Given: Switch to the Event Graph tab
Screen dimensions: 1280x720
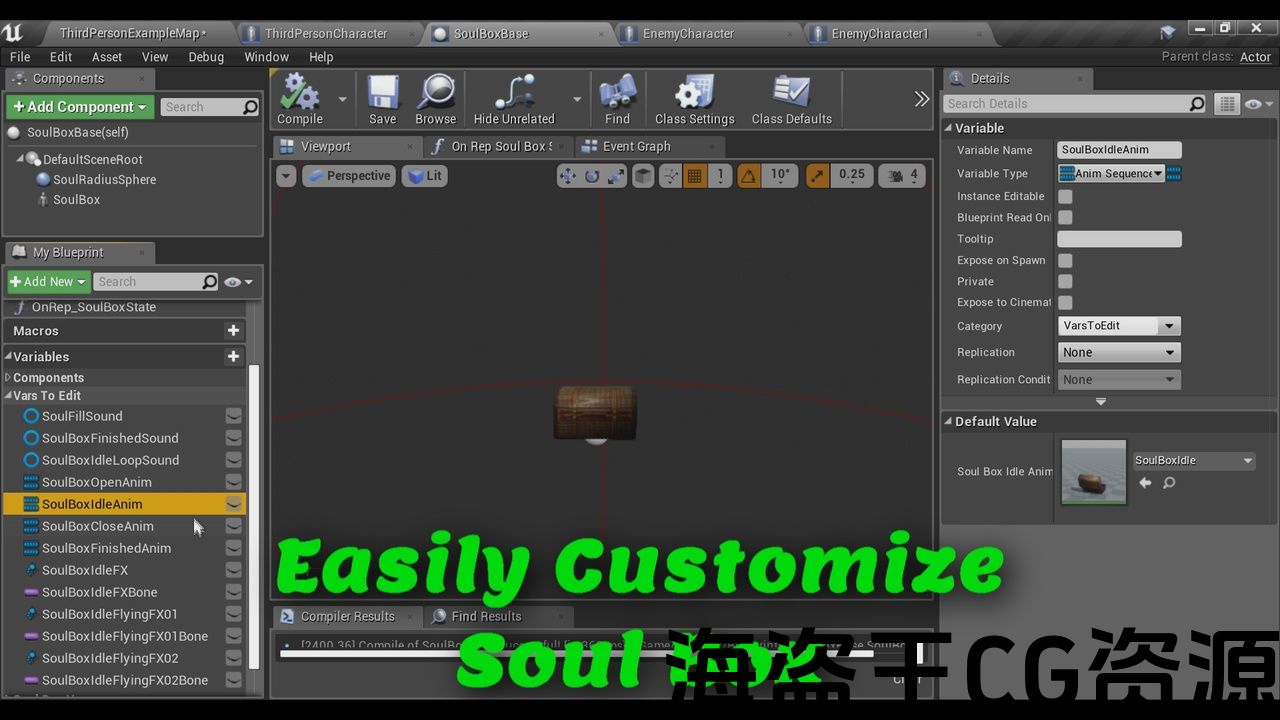Looking at the screenshot, I should (x=636, y=146).
